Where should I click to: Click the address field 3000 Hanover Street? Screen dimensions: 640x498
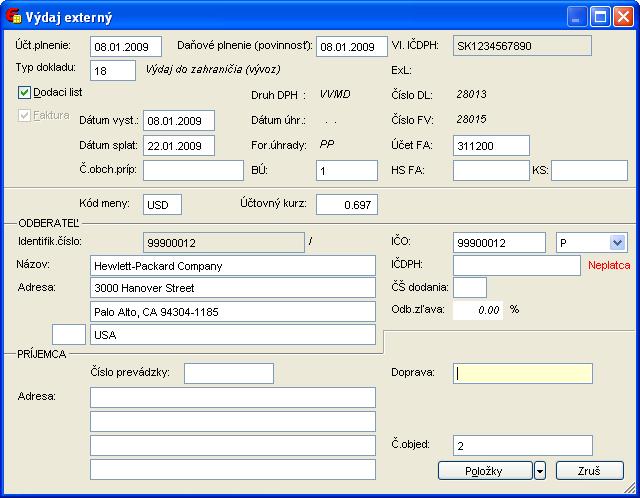pos(233,288)
